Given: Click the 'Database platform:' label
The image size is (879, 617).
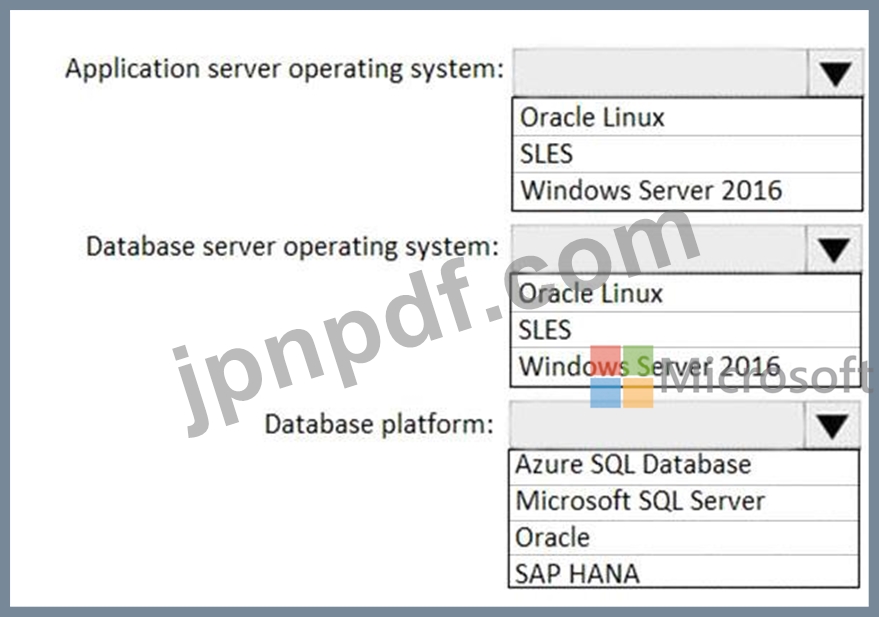Looking at the screenshot, I should (379, 424).
